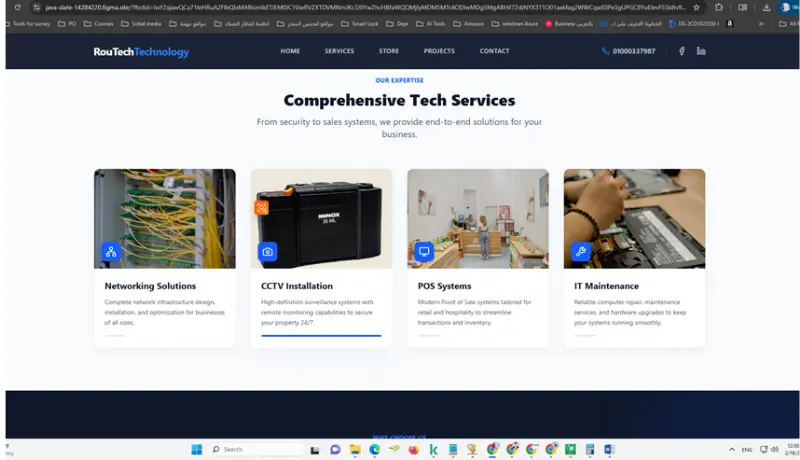Open the chat app icon on taskbar
The height and width of the screenshot is (460, 800).
(x=335, y=449)
